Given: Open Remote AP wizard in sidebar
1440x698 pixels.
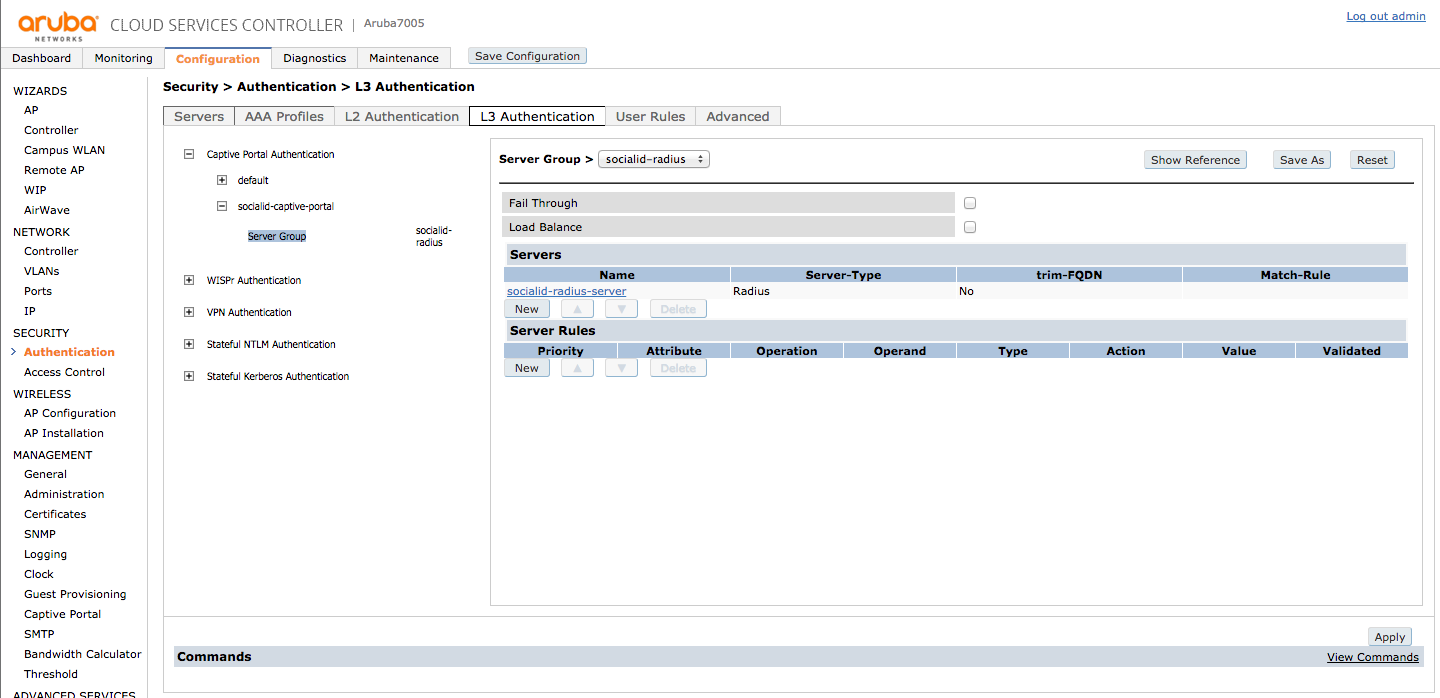Looking at the screenshot, I should (54, 170).
